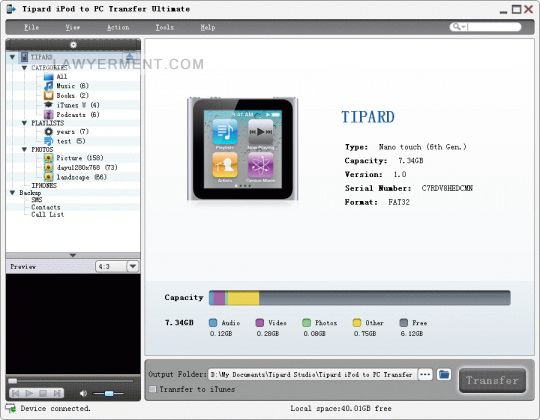Click the previous track button in preview
This screenshot has height=420, width=540.
15,393
